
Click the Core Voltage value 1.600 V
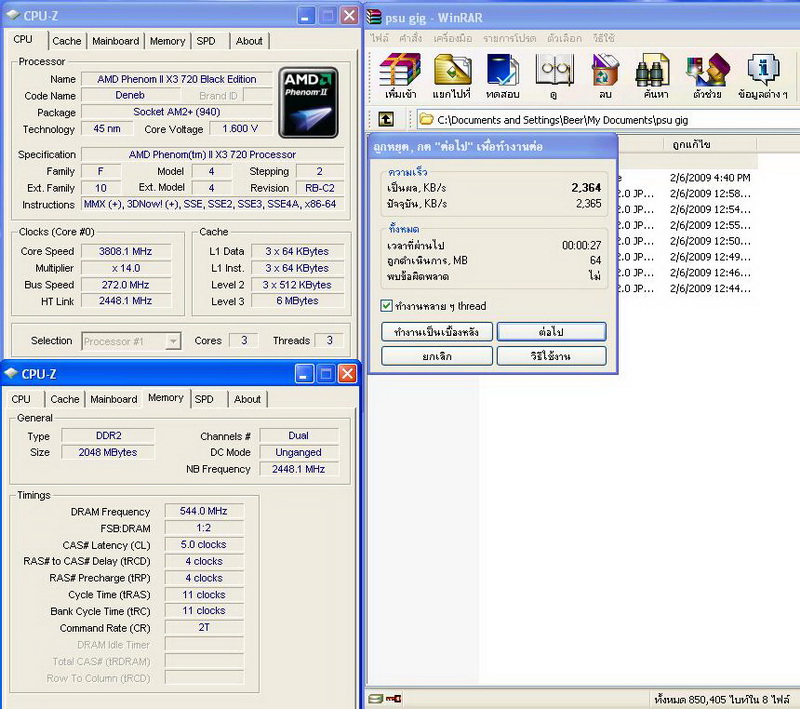240,129
